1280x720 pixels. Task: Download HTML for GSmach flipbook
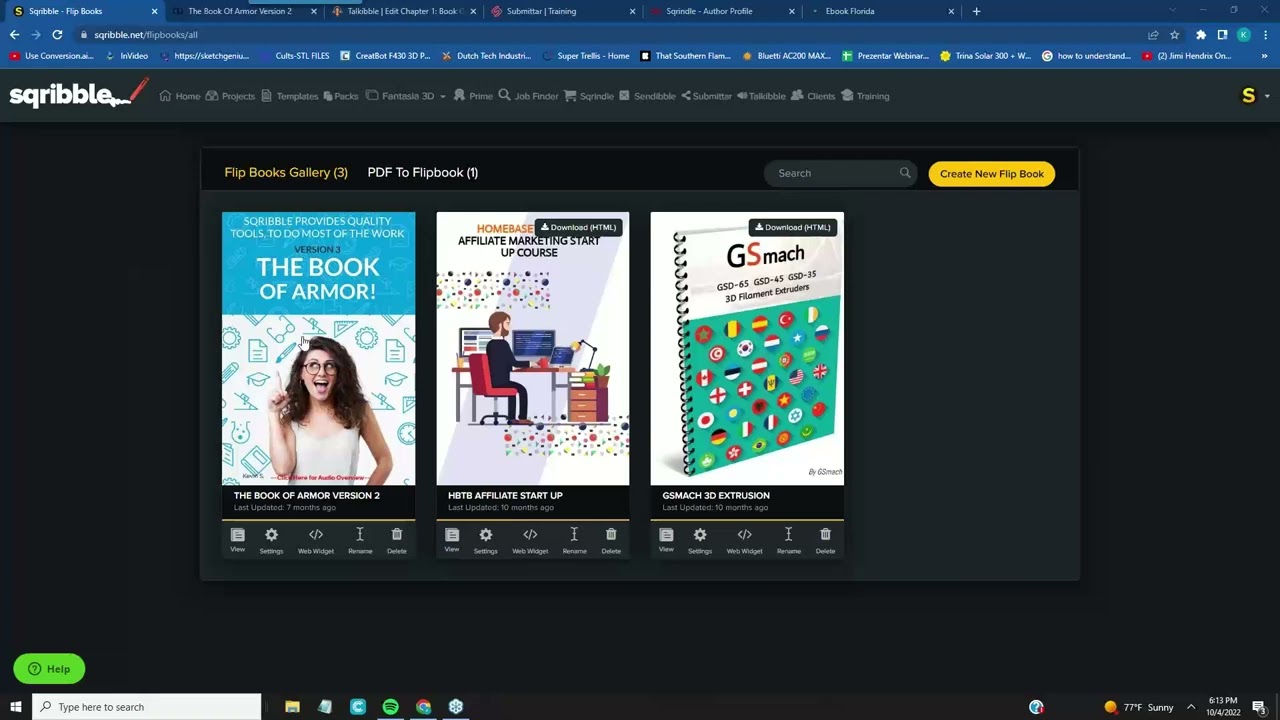point(793,227)
